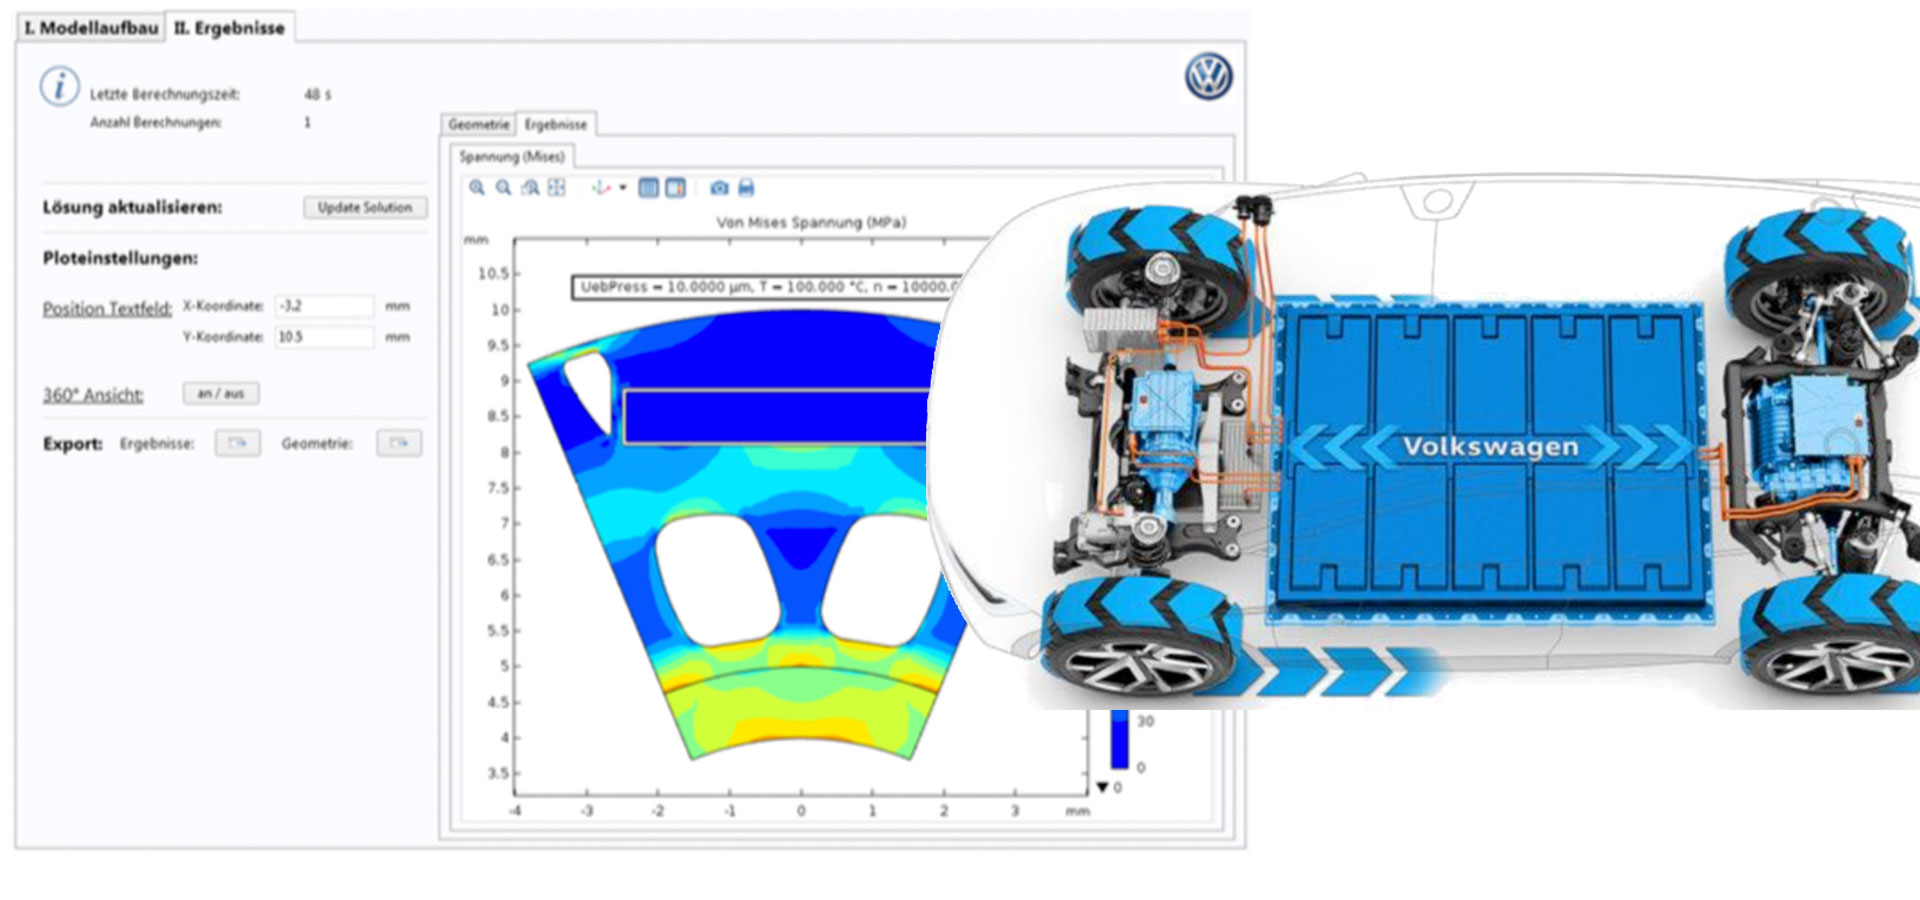Open the view orientation dropdown arrow
Viewport: 1920px width, 900px height.
coord(622,188)
